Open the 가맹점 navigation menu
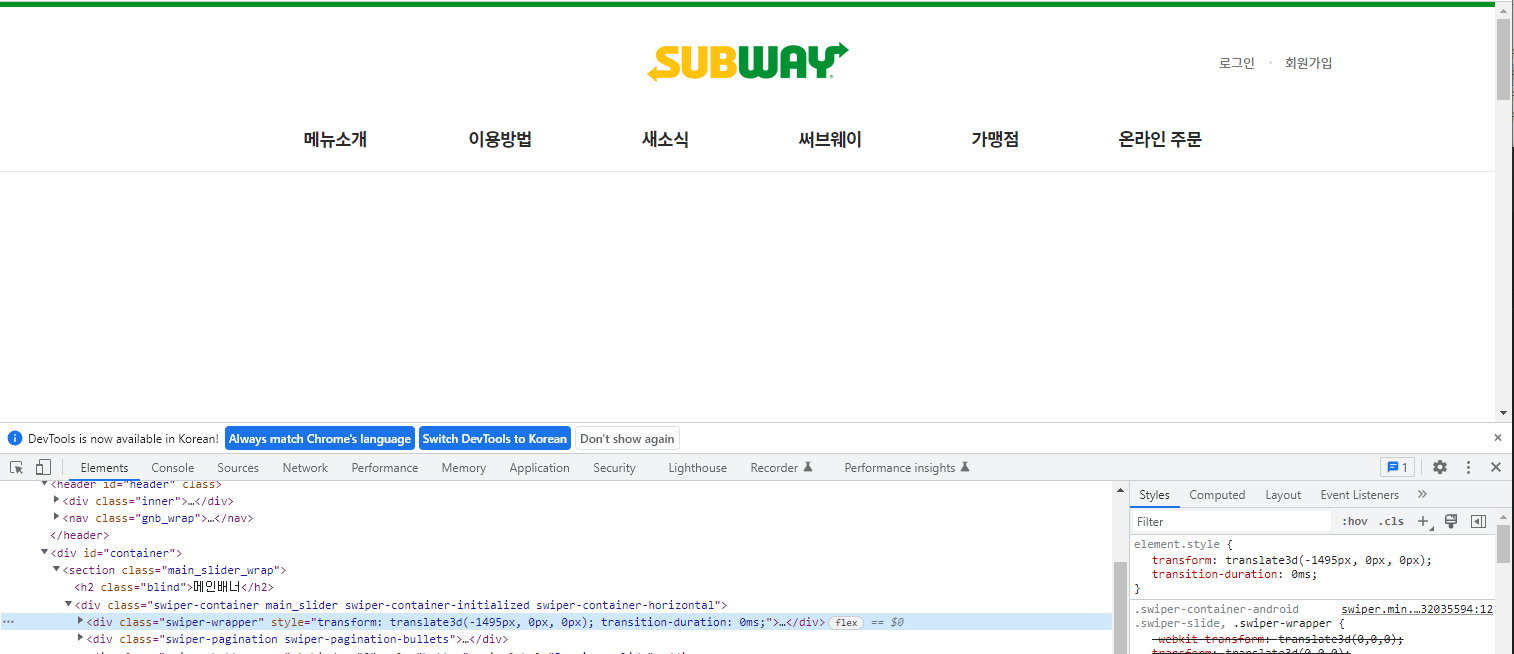 [995, 140]
